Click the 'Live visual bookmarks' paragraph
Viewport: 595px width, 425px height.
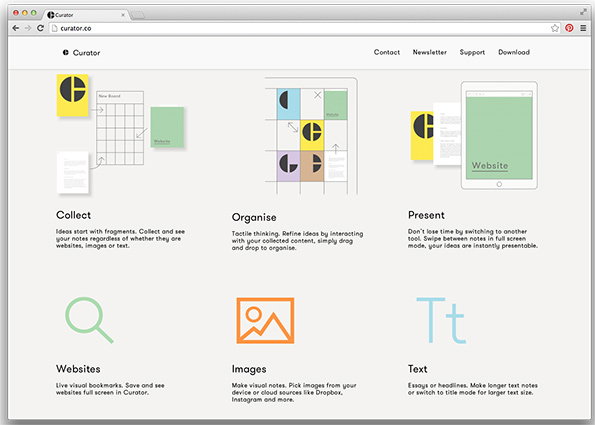[110, 389]
